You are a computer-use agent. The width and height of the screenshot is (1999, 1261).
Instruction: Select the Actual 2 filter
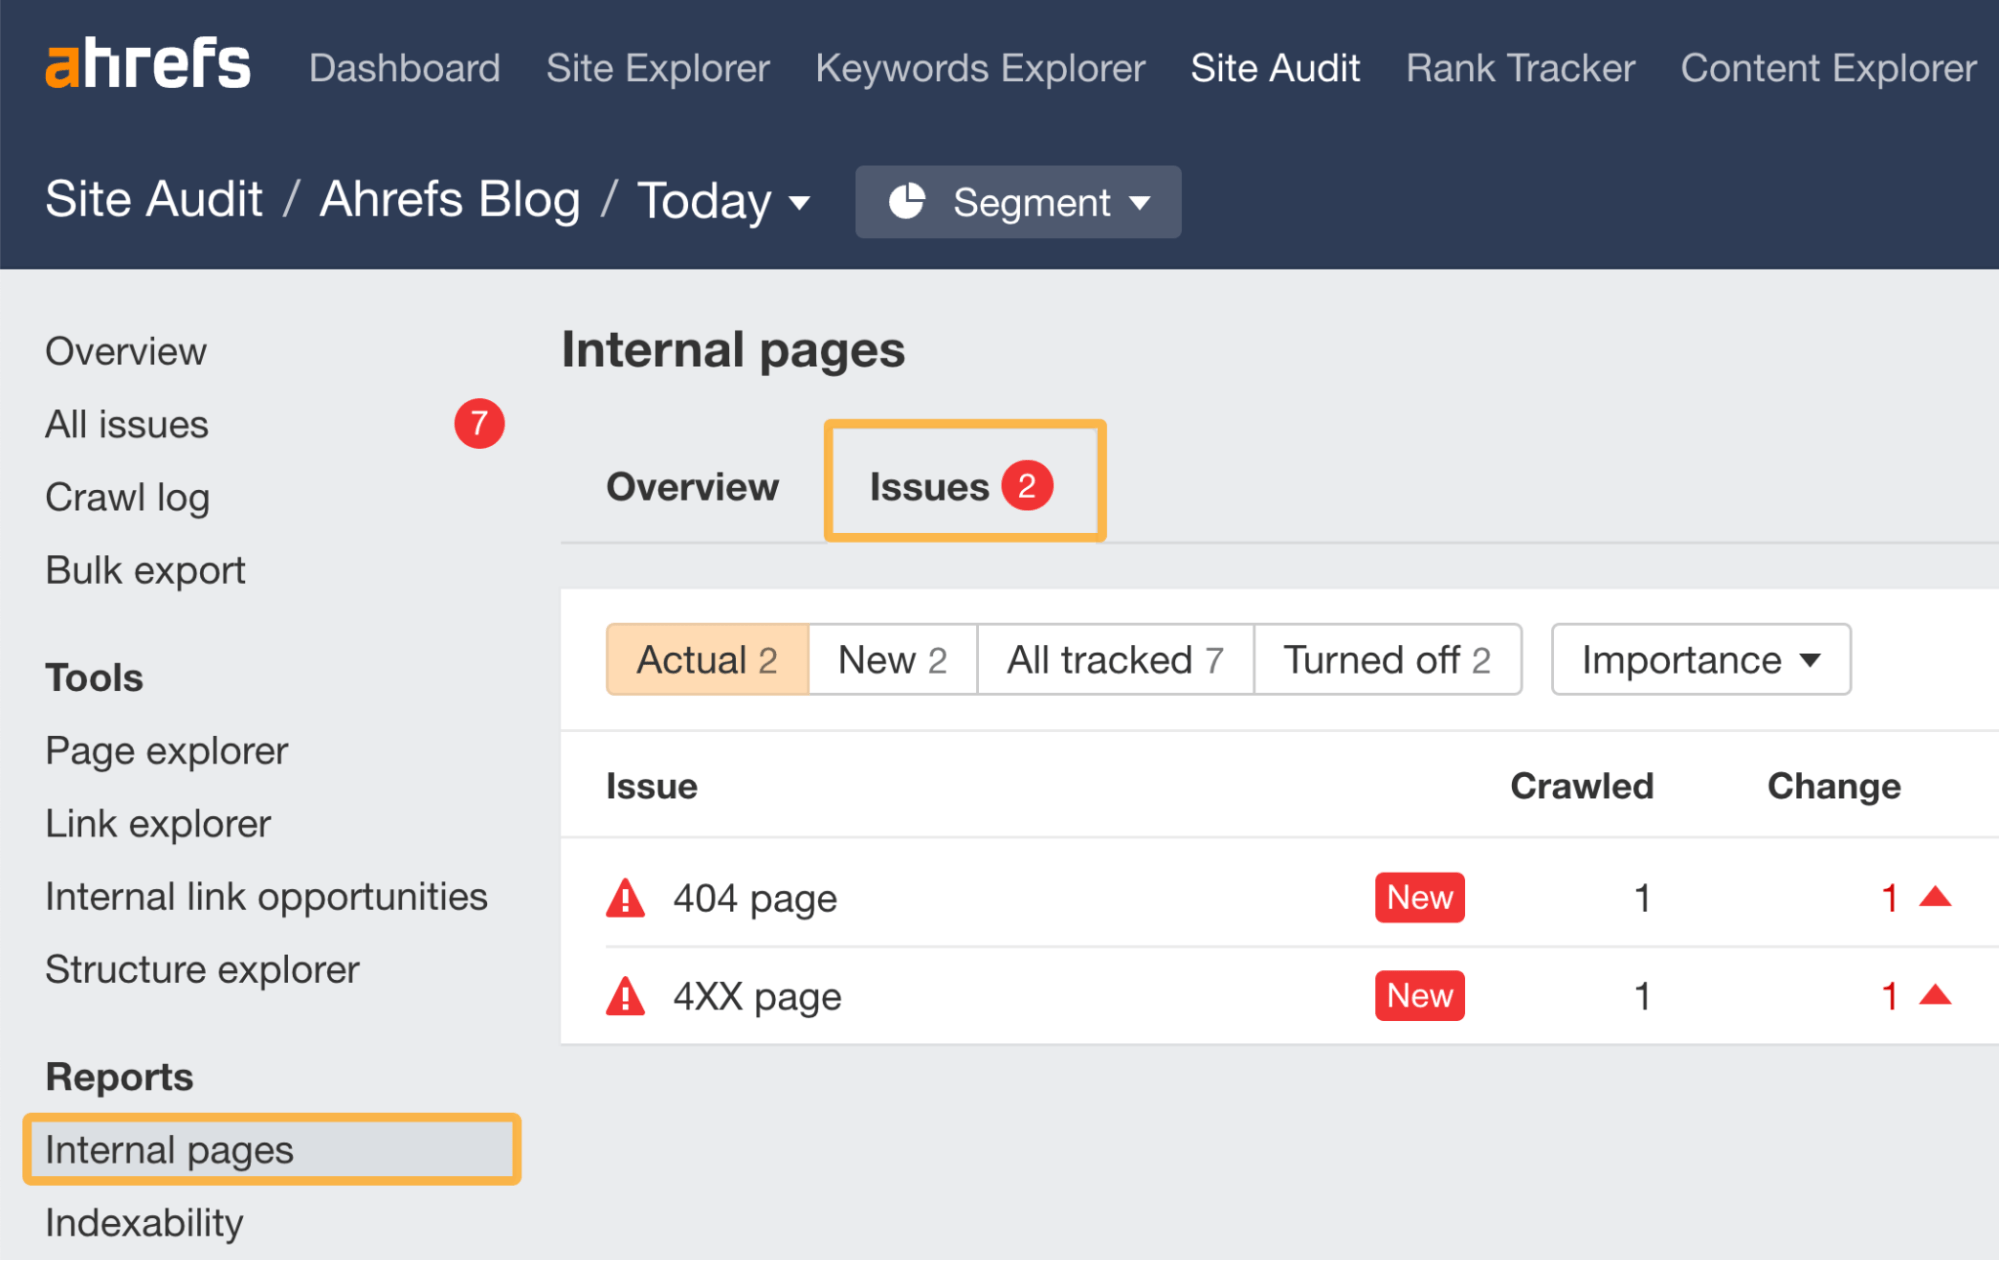[x=706, y=659]
